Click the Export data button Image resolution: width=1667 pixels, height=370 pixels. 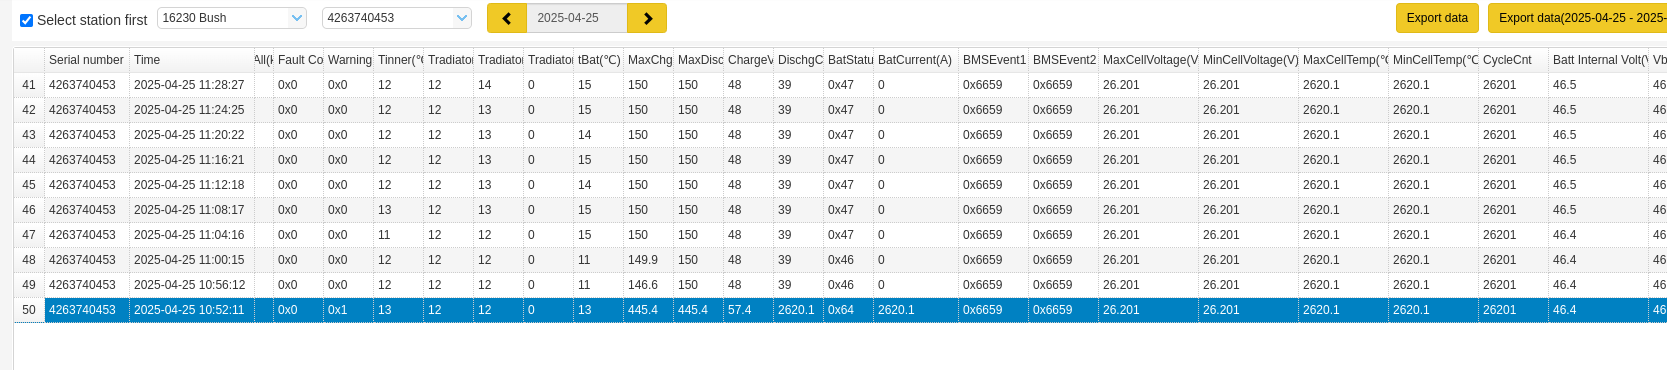[x=1437, y=18]
